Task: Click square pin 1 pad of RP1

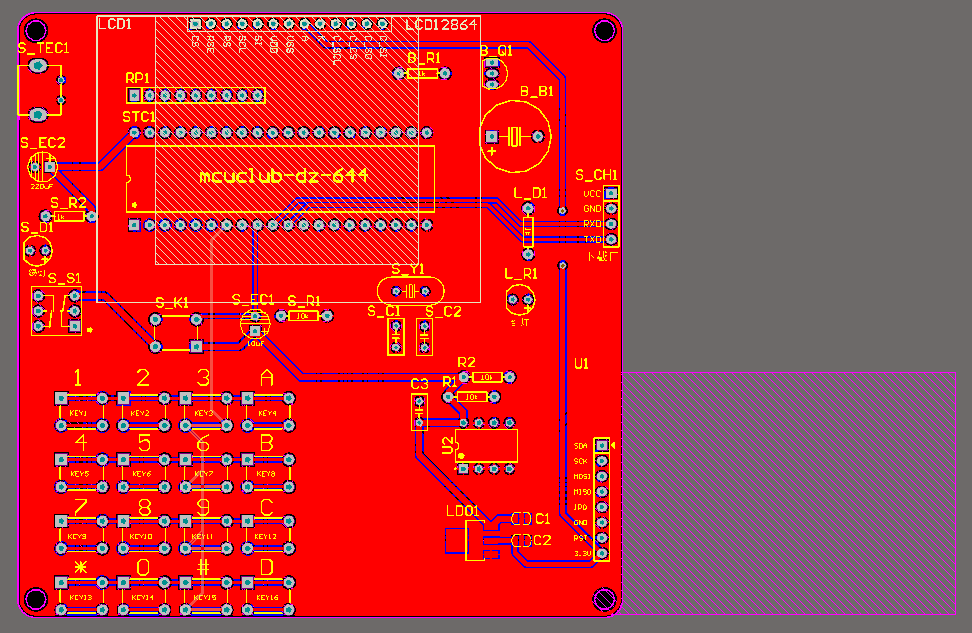Action: coord(134,95)
